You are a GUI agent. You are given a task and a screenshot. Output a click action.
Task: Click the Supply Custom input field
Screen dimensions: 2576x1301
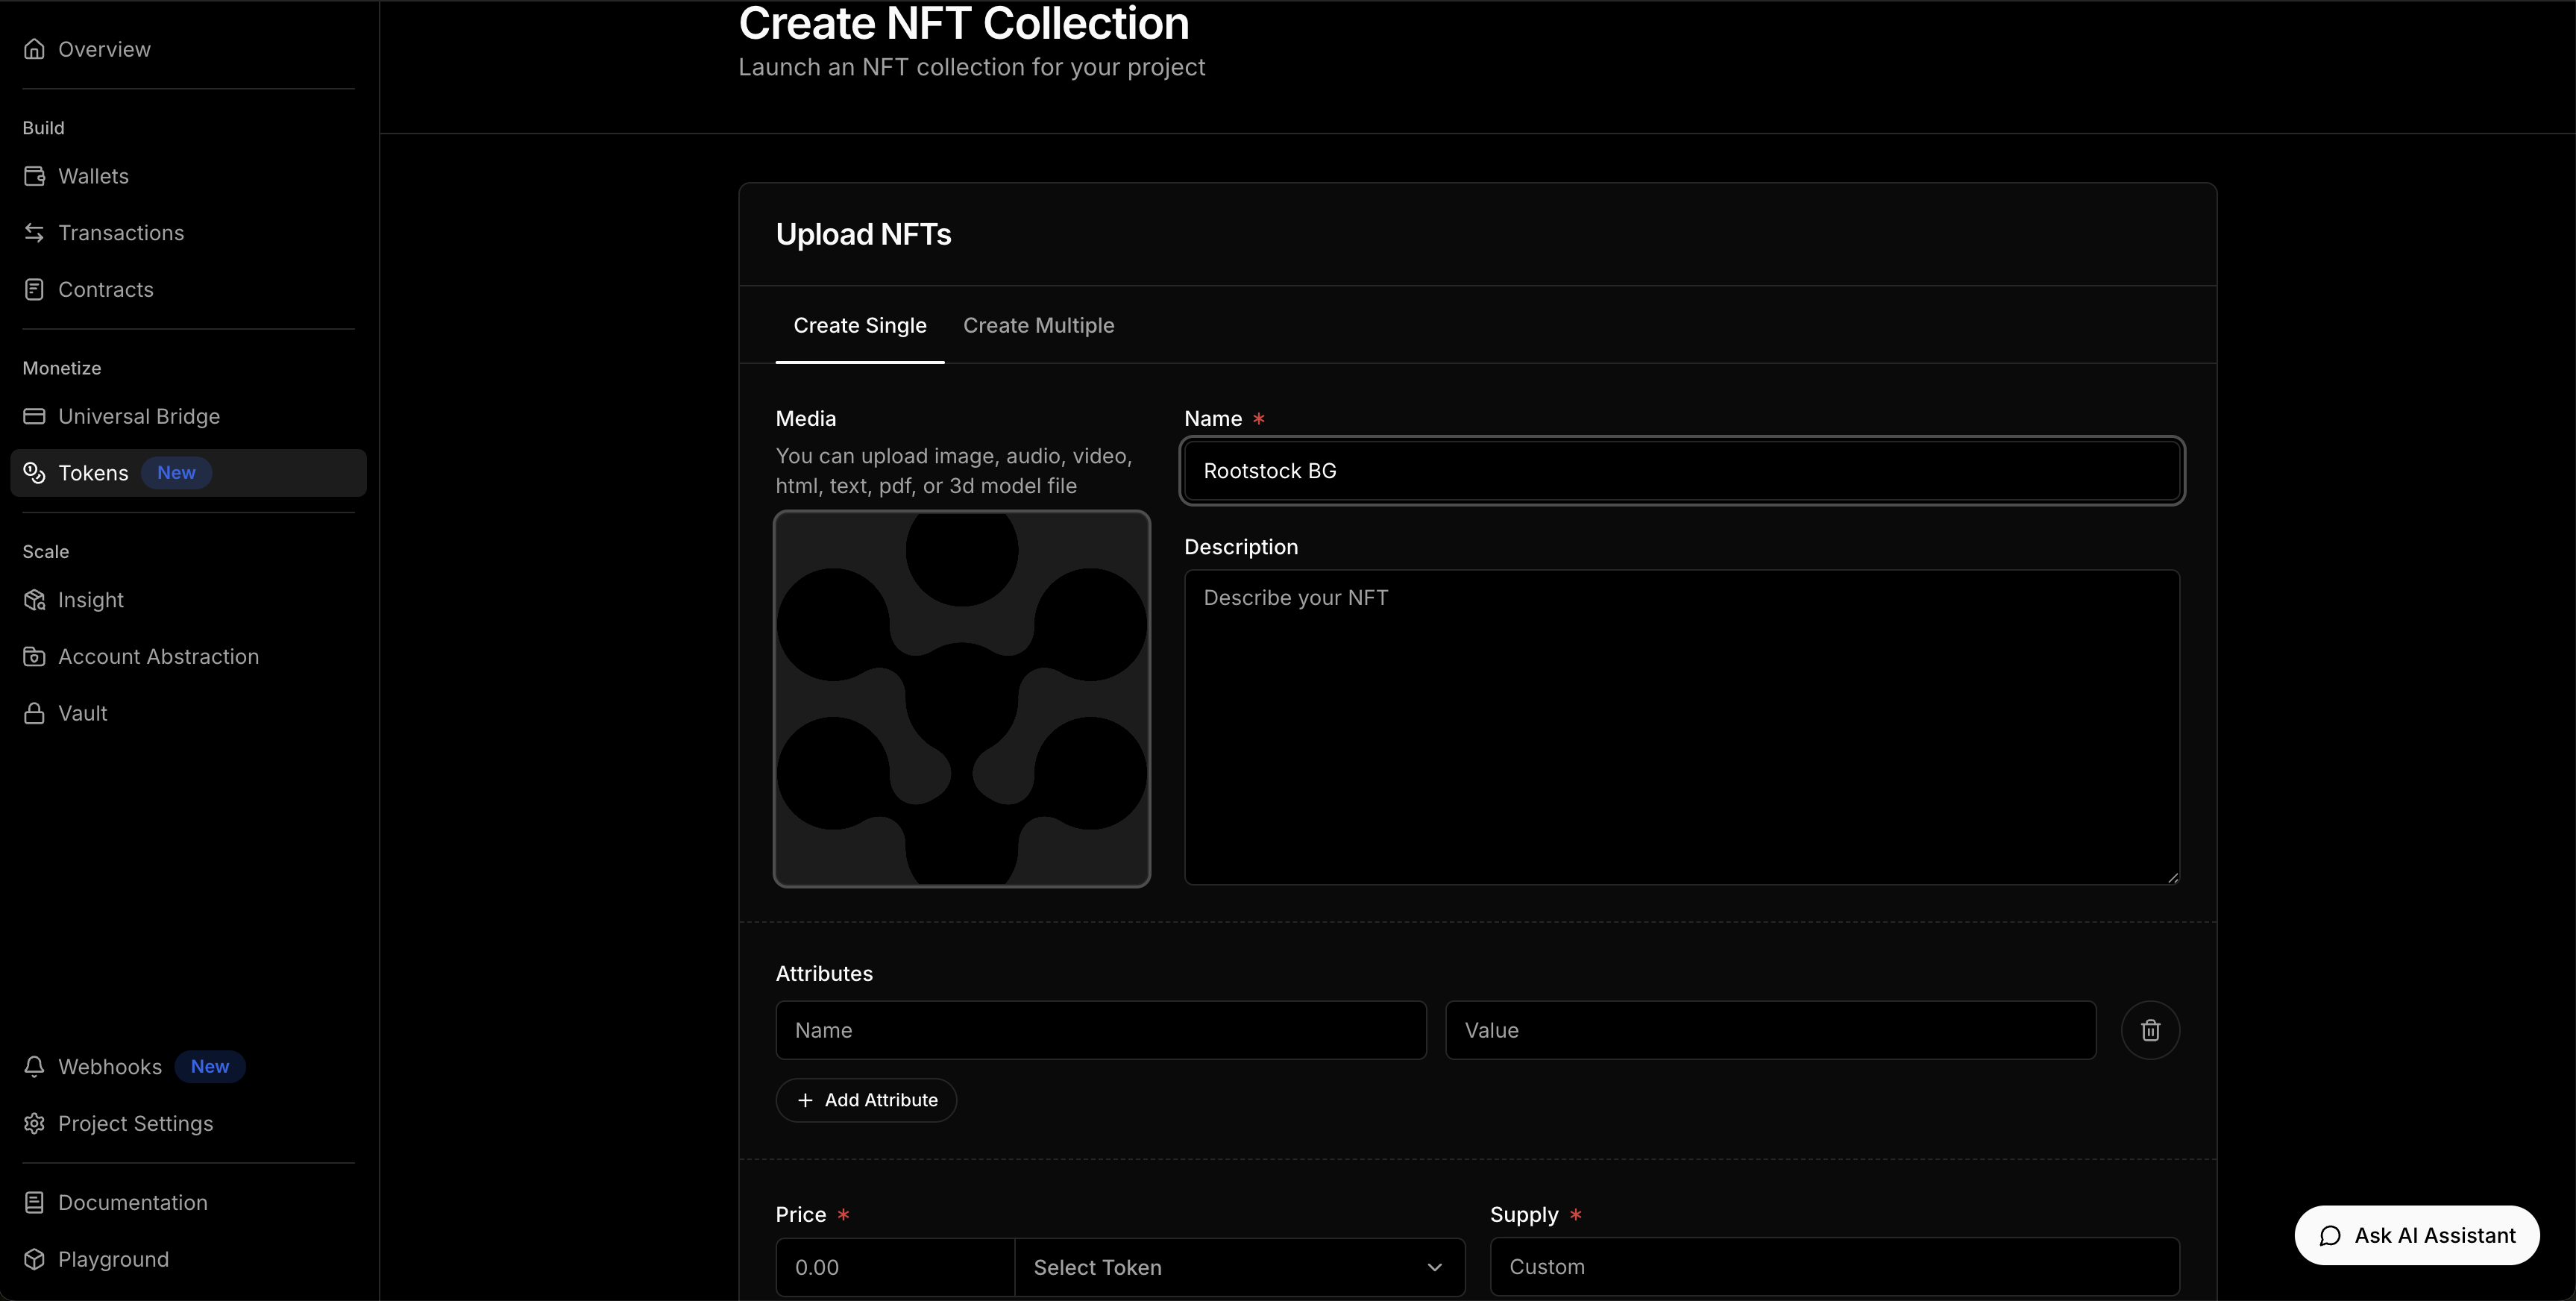1834,1267
